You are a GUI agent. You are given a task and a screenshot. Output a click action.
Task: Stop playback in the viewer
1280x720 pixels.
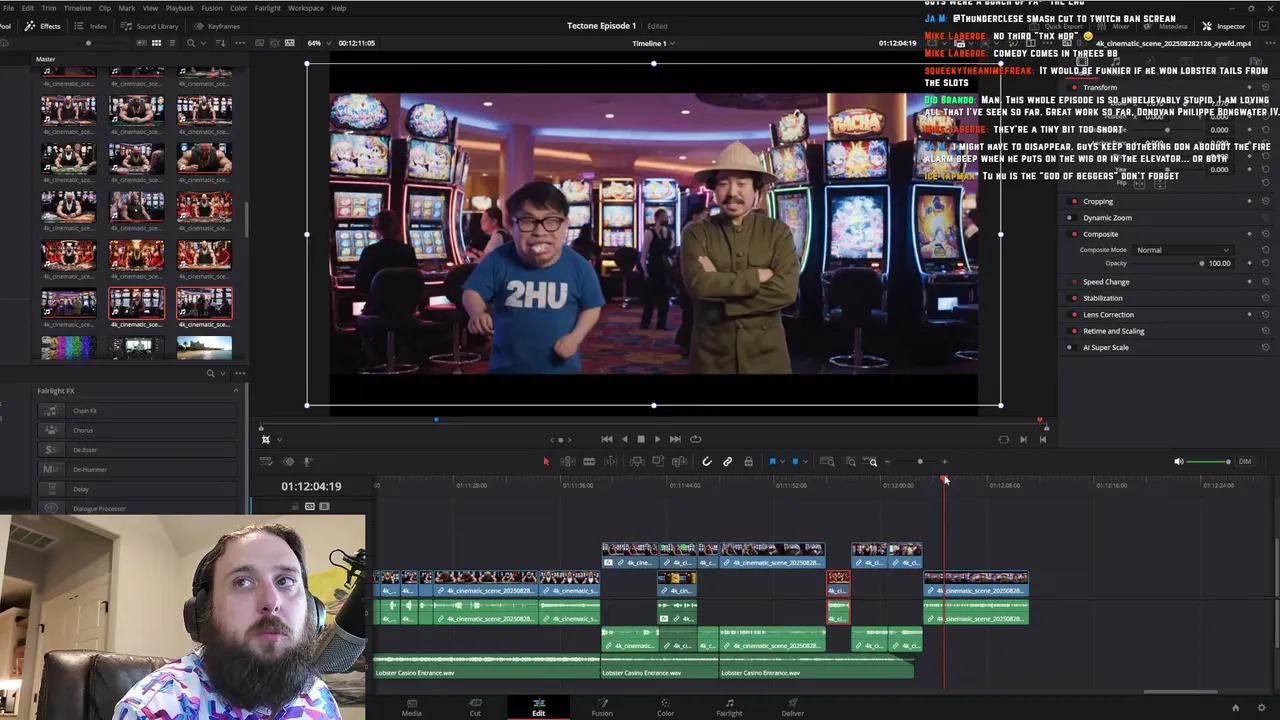click(641, 439)
